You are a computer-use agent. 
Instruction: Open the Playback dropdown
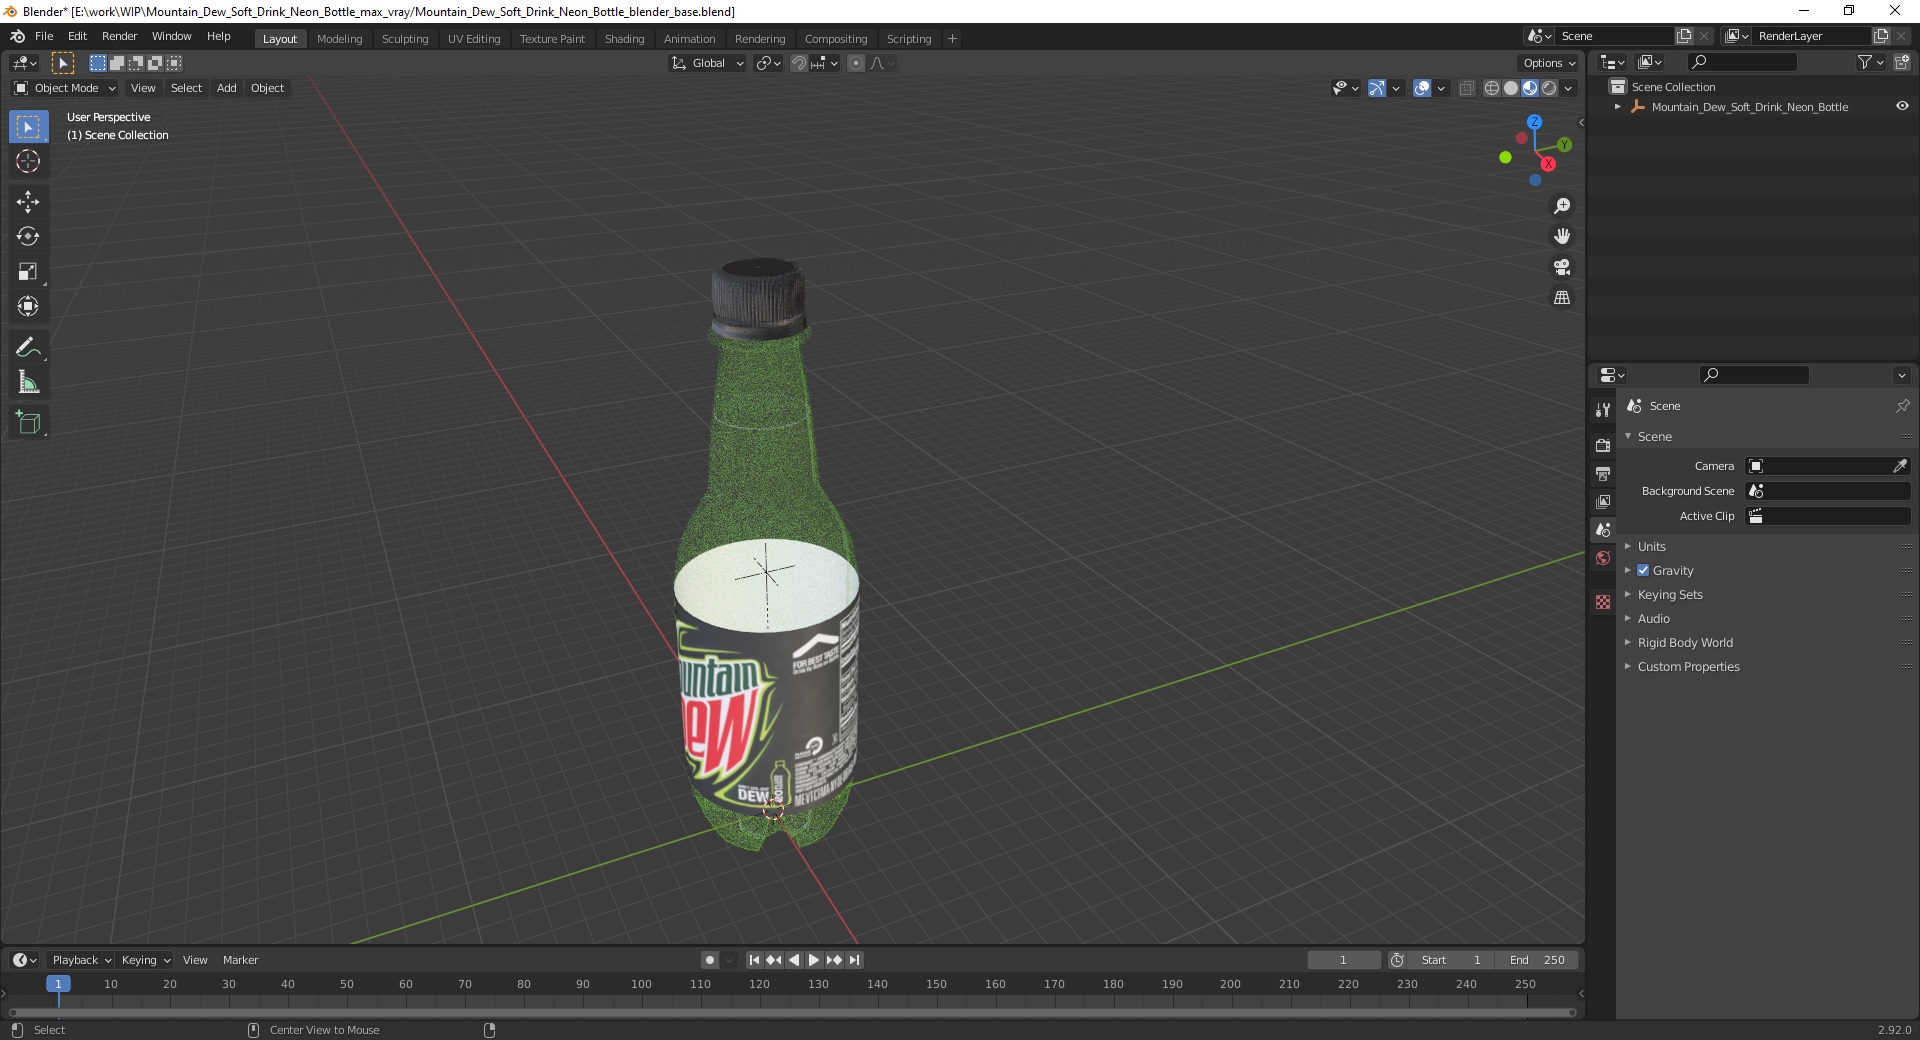[x=81, y=960]
